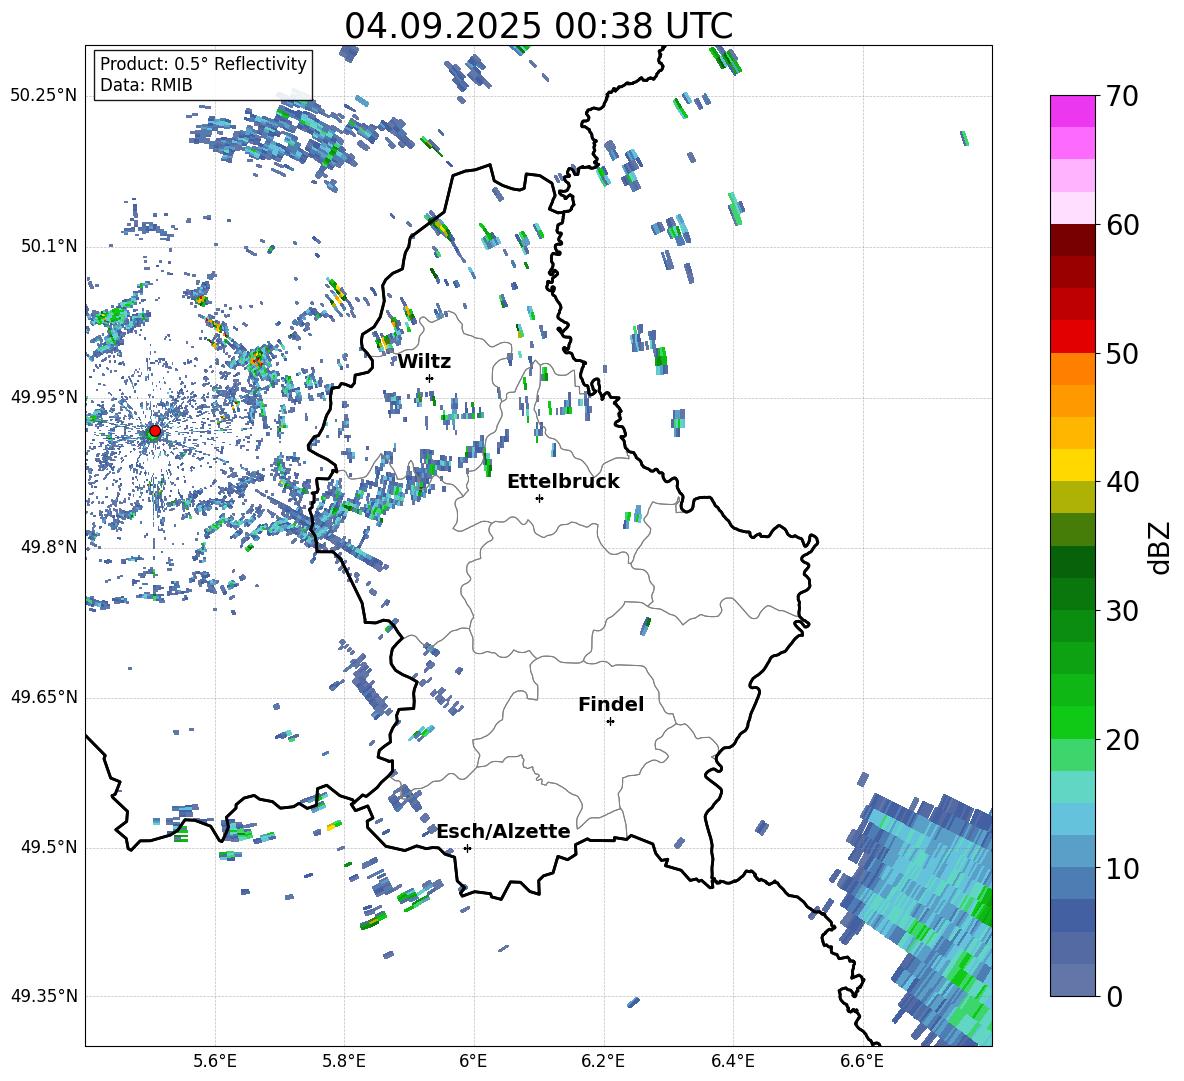Image resolution: width=1184 pixels, height=1081 pixels.
Task: Click the colorbar tick label 40
Action: click(1122, 482)
